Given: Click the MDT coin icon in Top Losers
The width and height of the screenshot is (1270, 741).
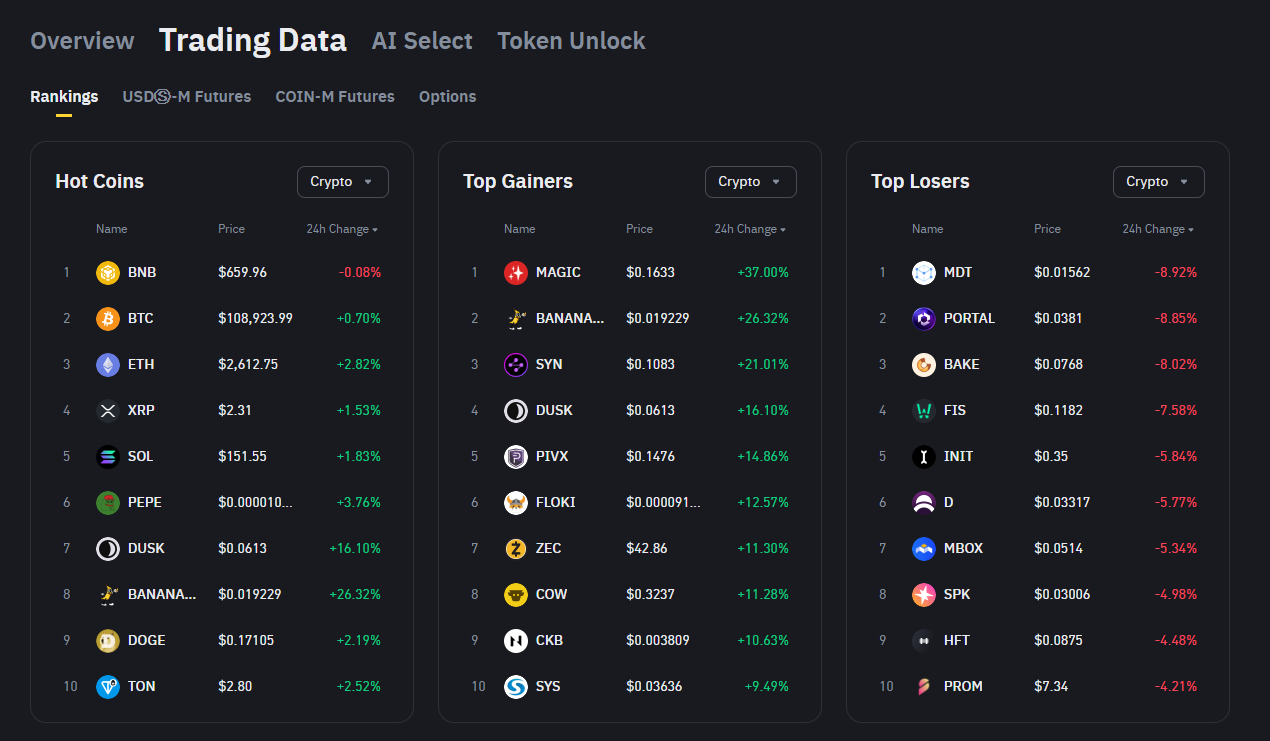Looking at the screenshot, I should coord(924,272).
